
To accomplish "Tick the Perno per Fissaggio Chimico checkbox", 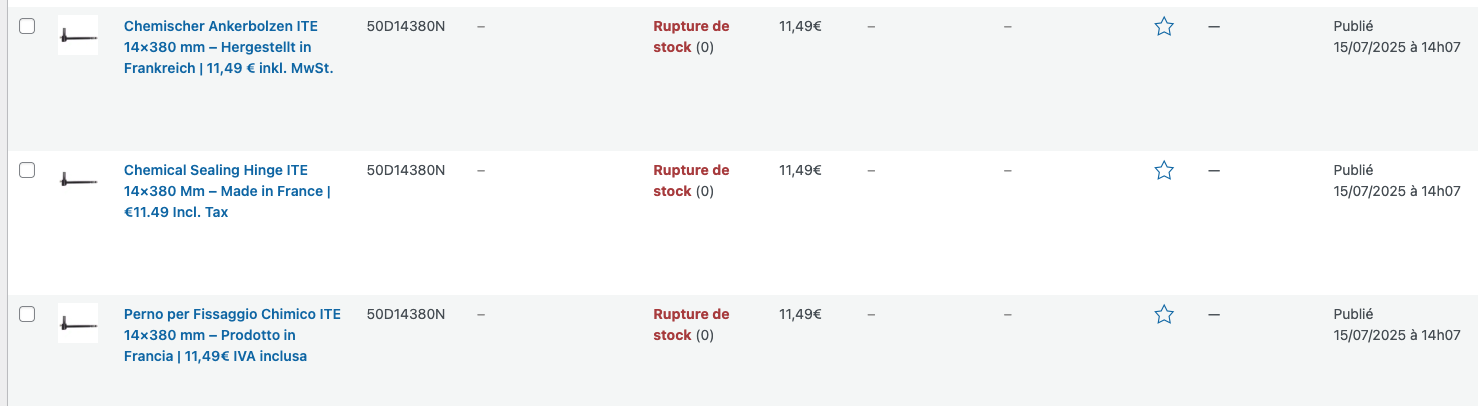I will pyautogui.click(x=28, y=314).
